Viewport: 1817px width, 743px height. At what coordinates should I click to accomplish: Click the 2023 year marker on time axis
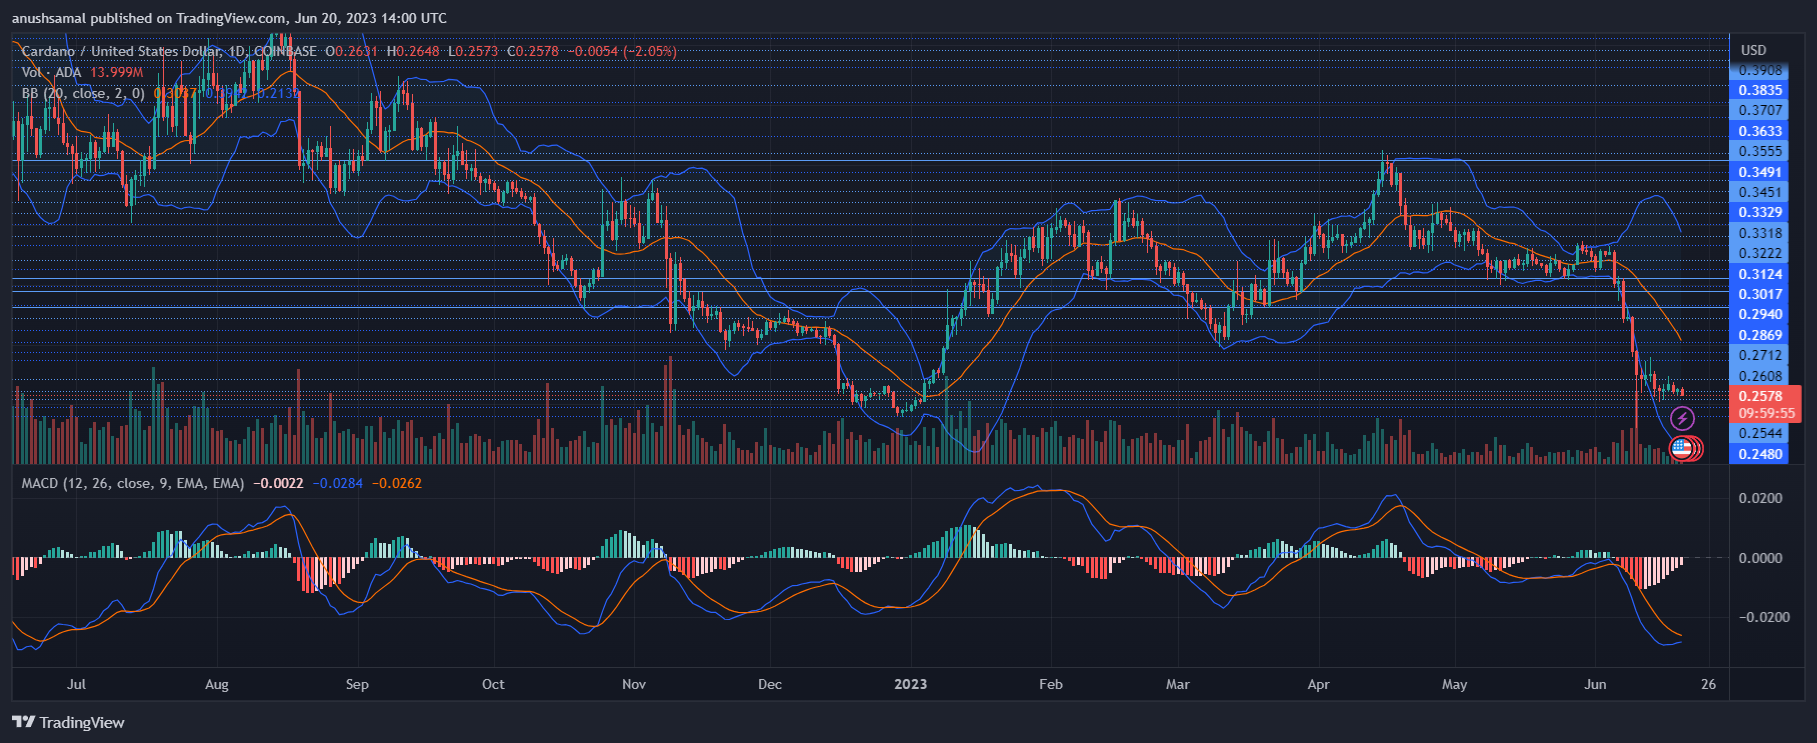tap(910, 684)
